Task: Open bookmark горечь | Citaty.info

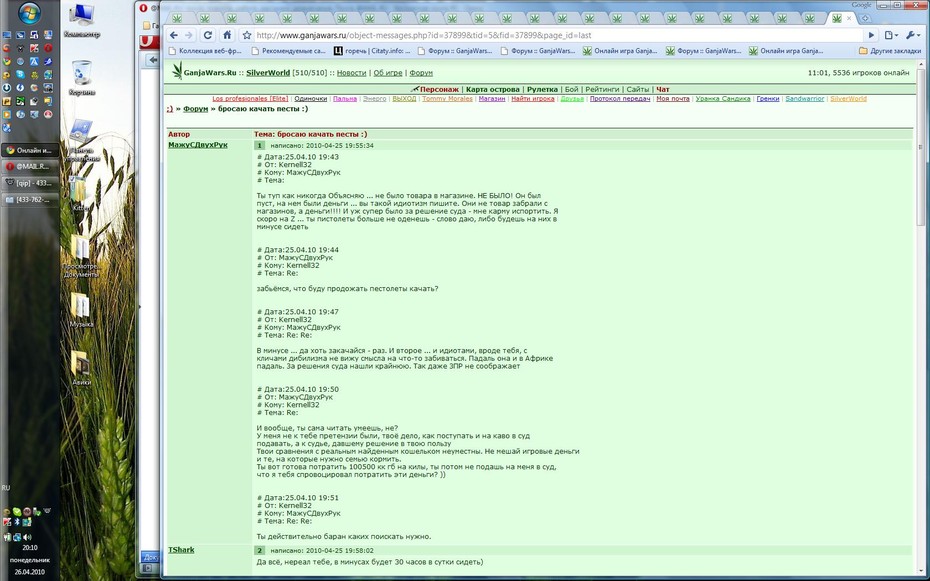Action: [x=371, y=51]
